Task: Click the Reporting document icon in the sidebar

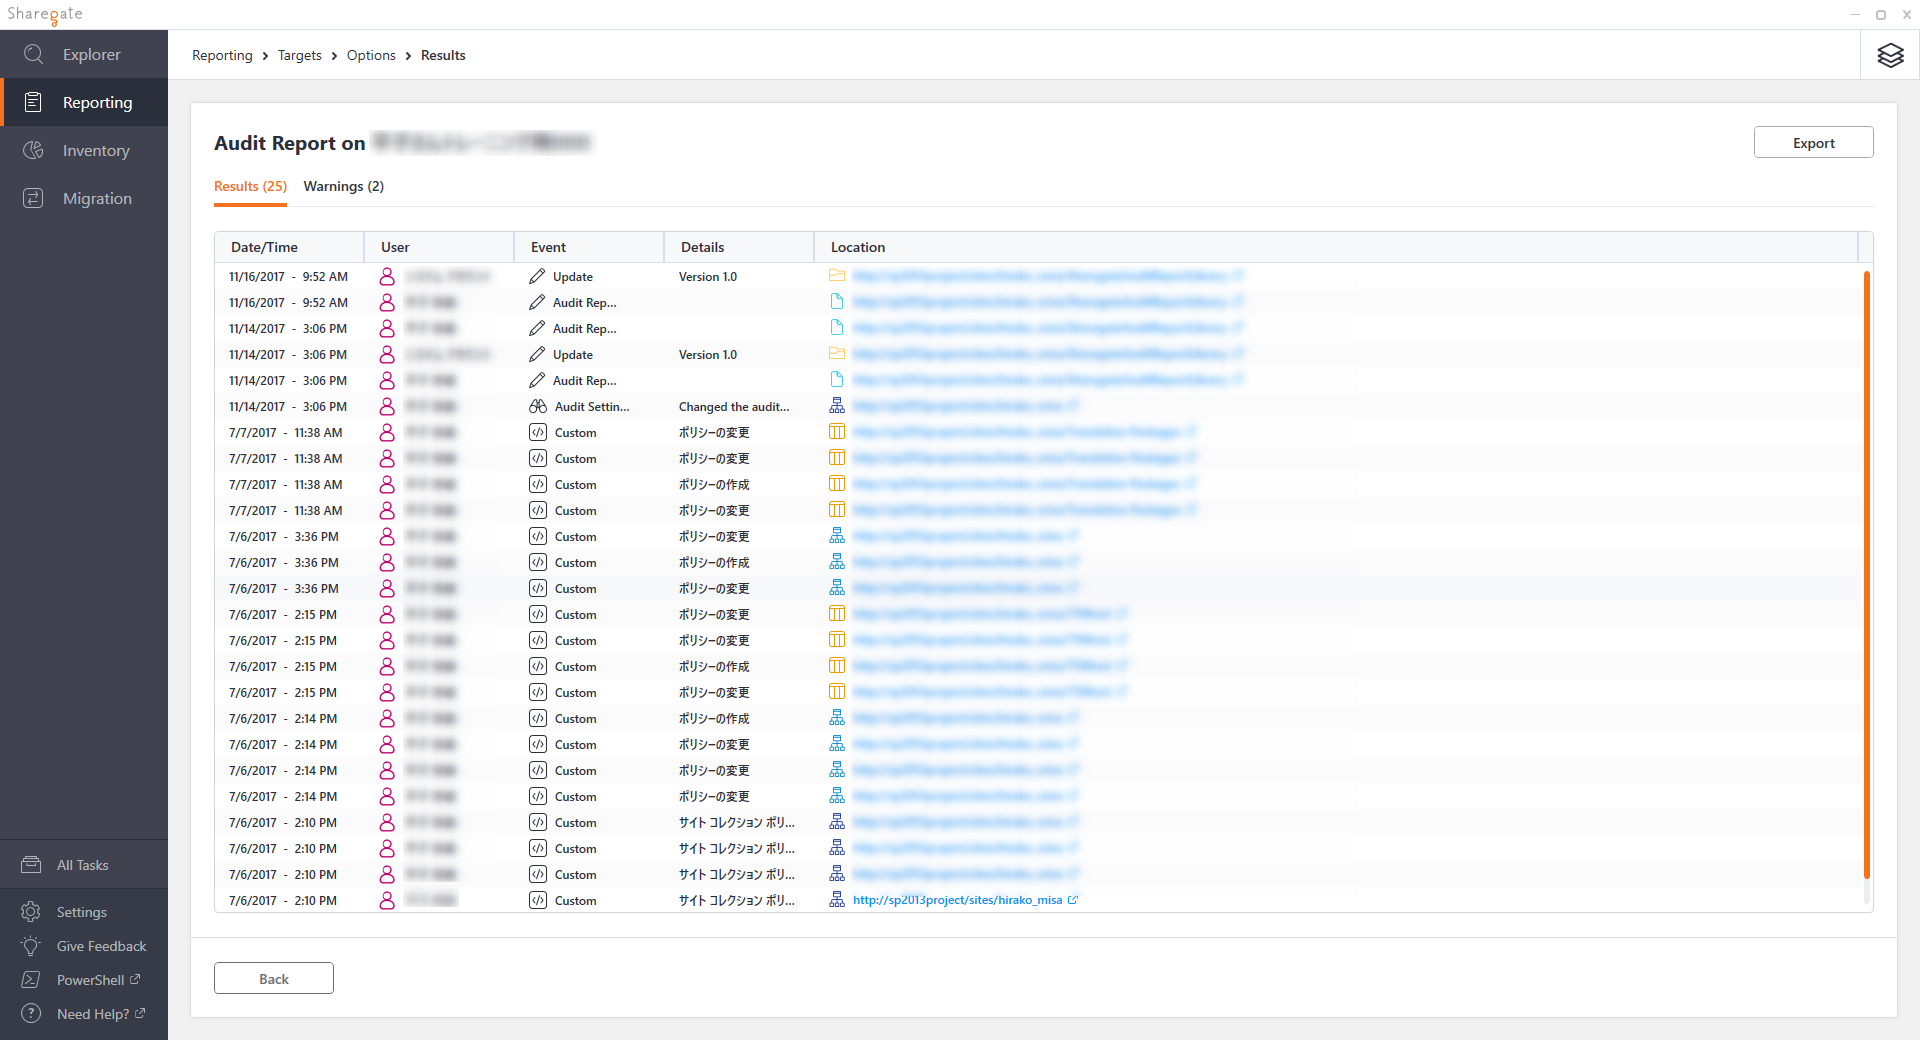Action: [33, 101]
